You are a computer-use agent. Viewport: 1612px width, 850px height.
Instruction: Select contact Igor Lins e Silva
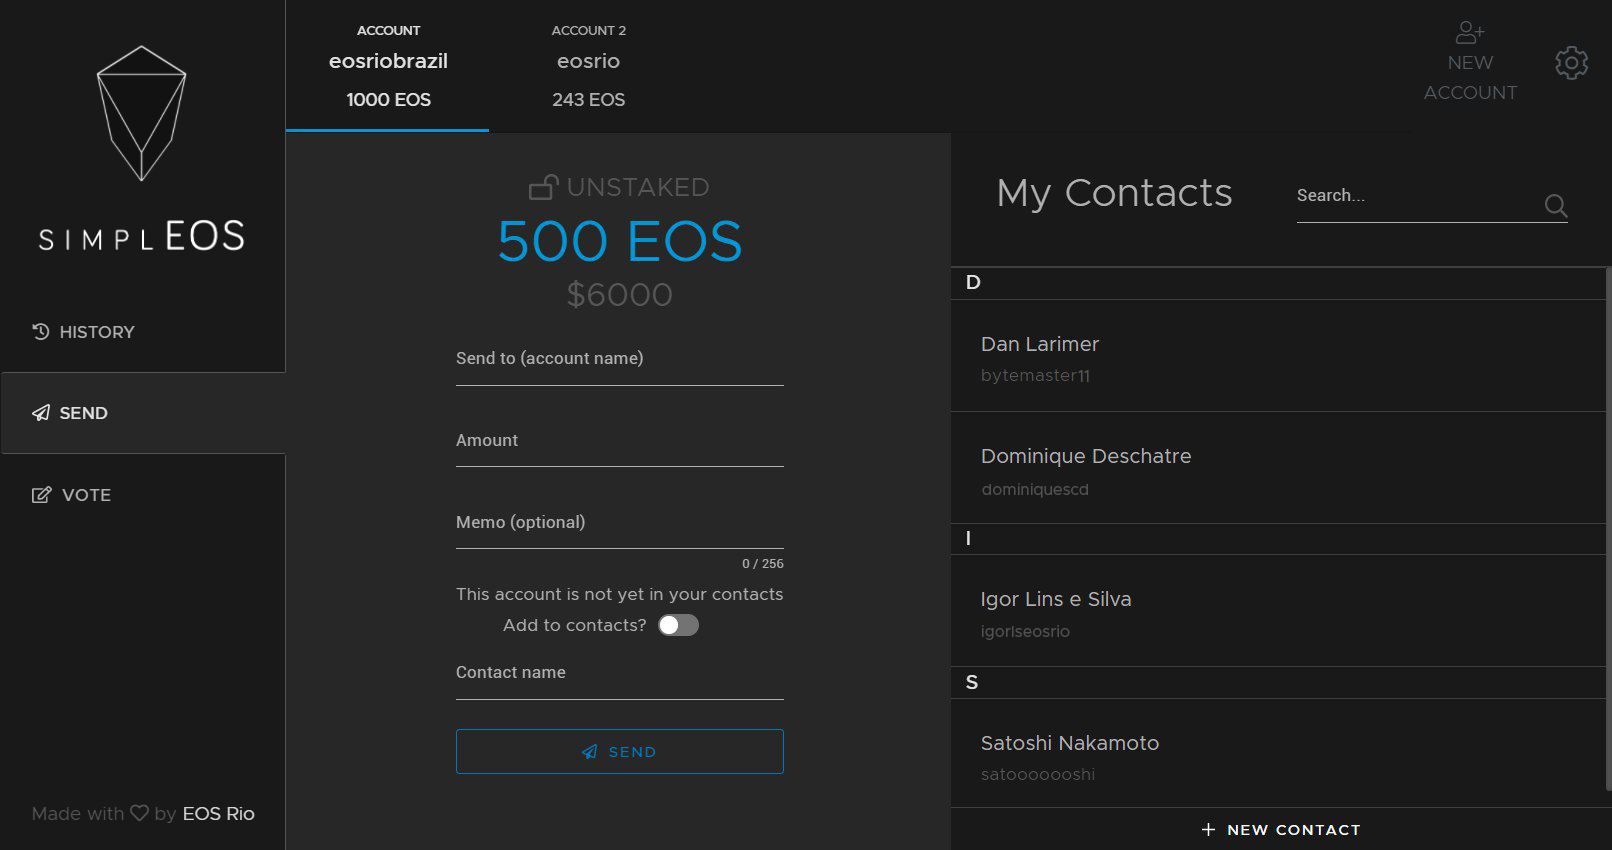tap(1277, 611)
